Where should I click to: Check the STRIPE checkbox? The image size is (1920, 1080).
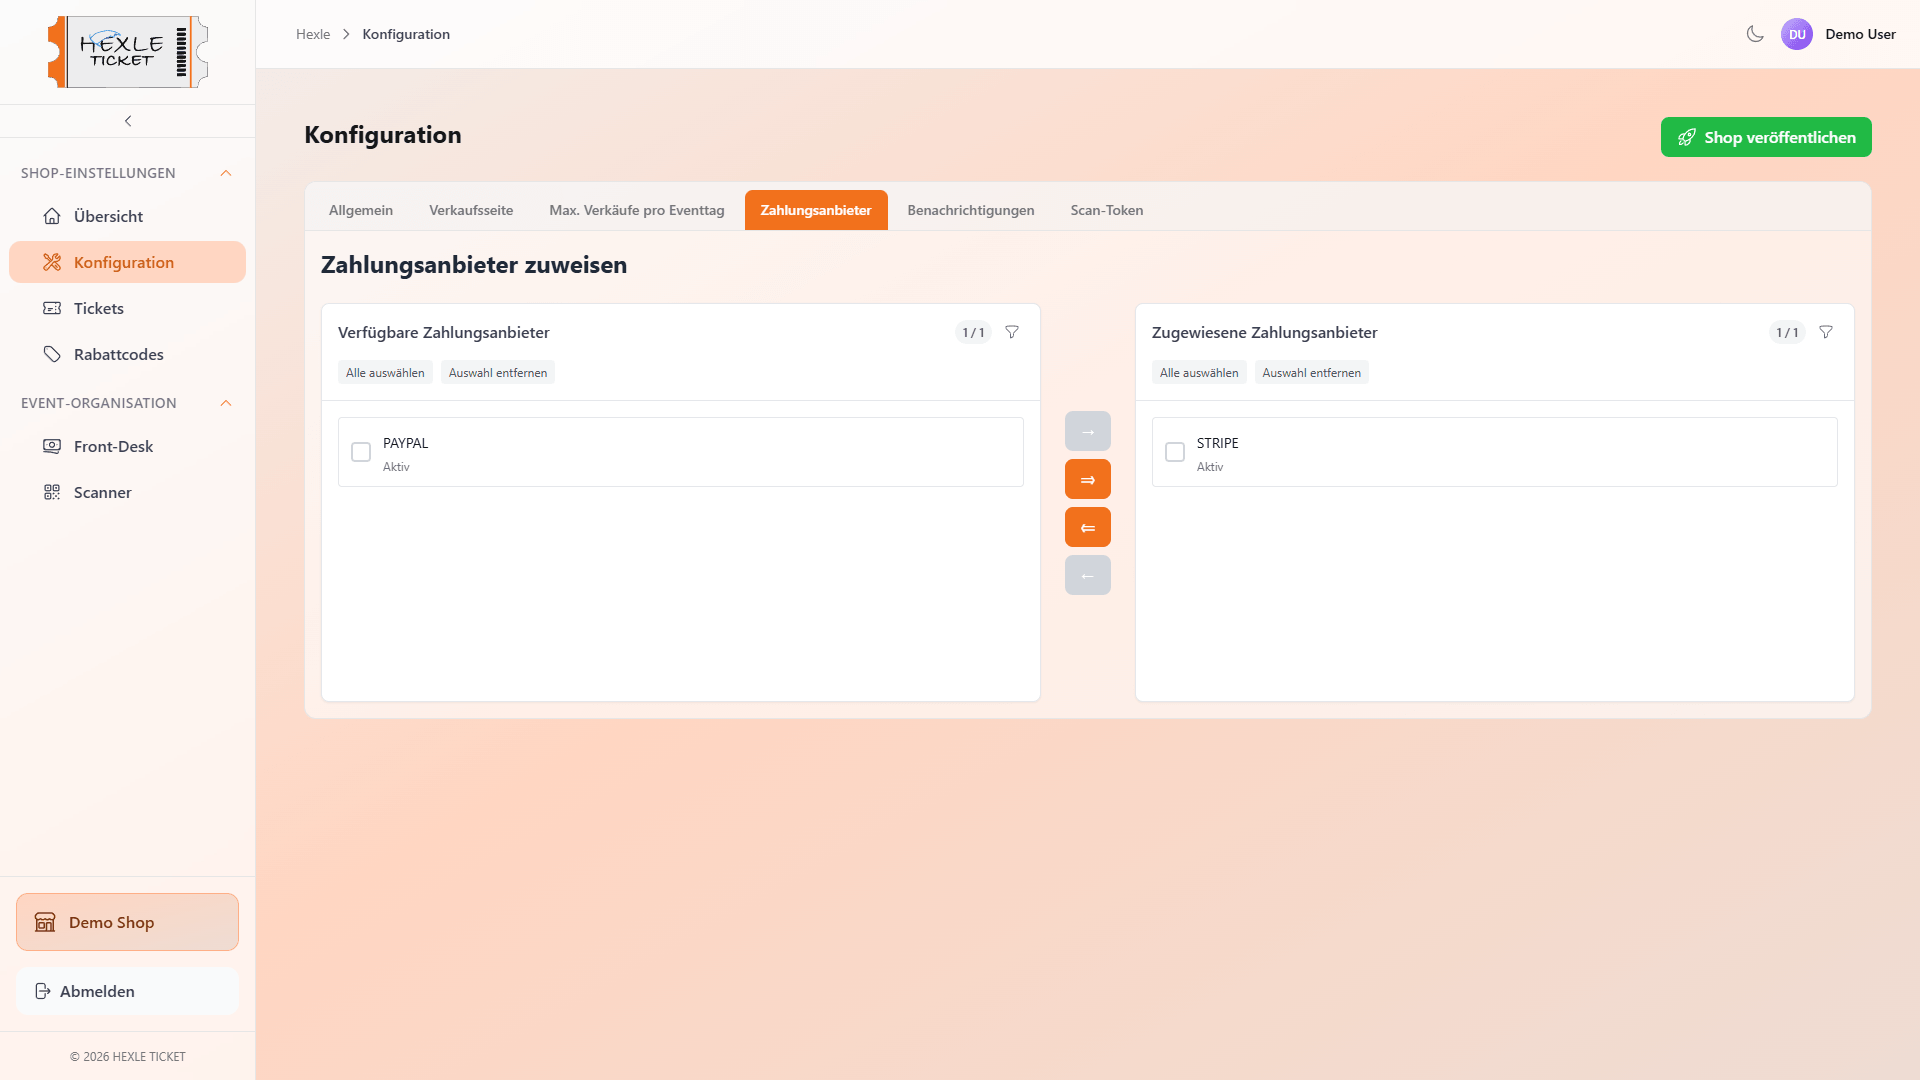(x=1175, y=452)
